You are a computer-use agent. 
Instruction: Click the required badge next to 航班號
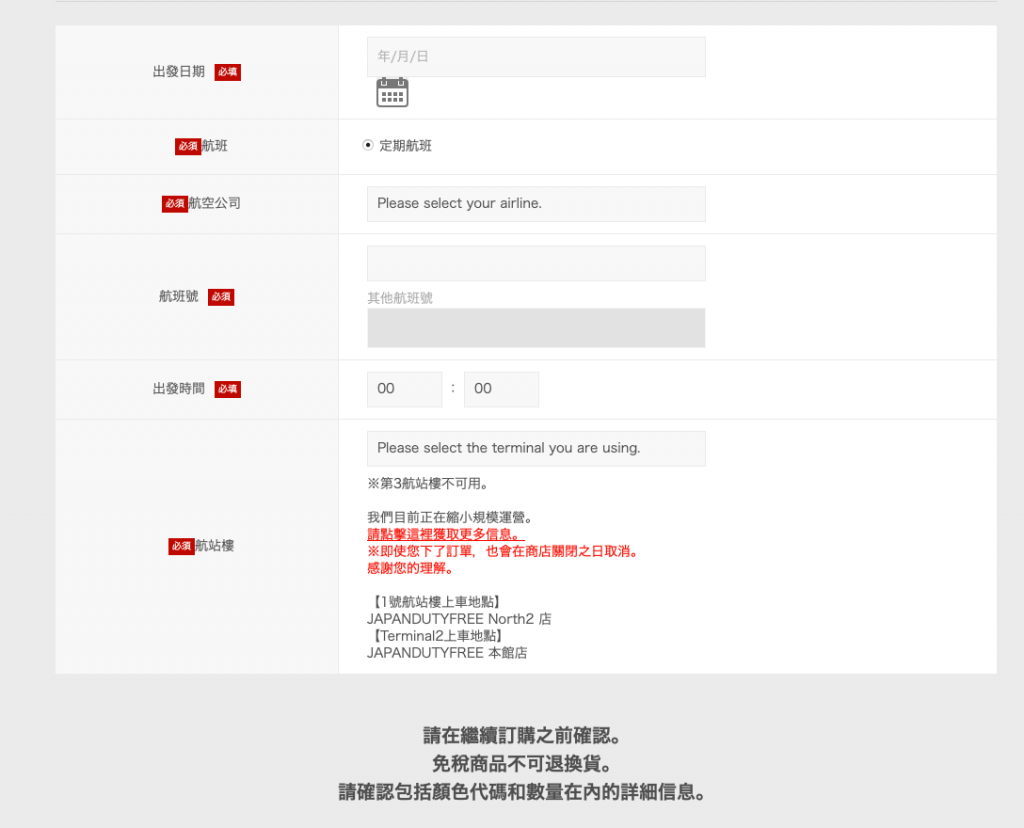[x=221, y=297]
